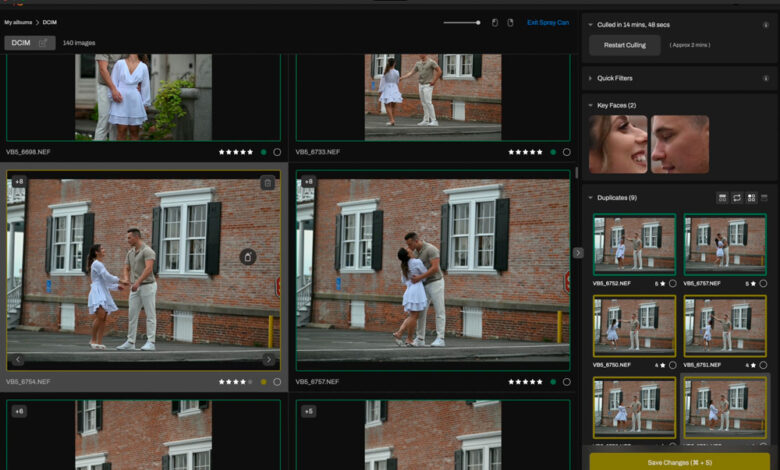Expand the Quick Filters section

[x=590, y=78]
